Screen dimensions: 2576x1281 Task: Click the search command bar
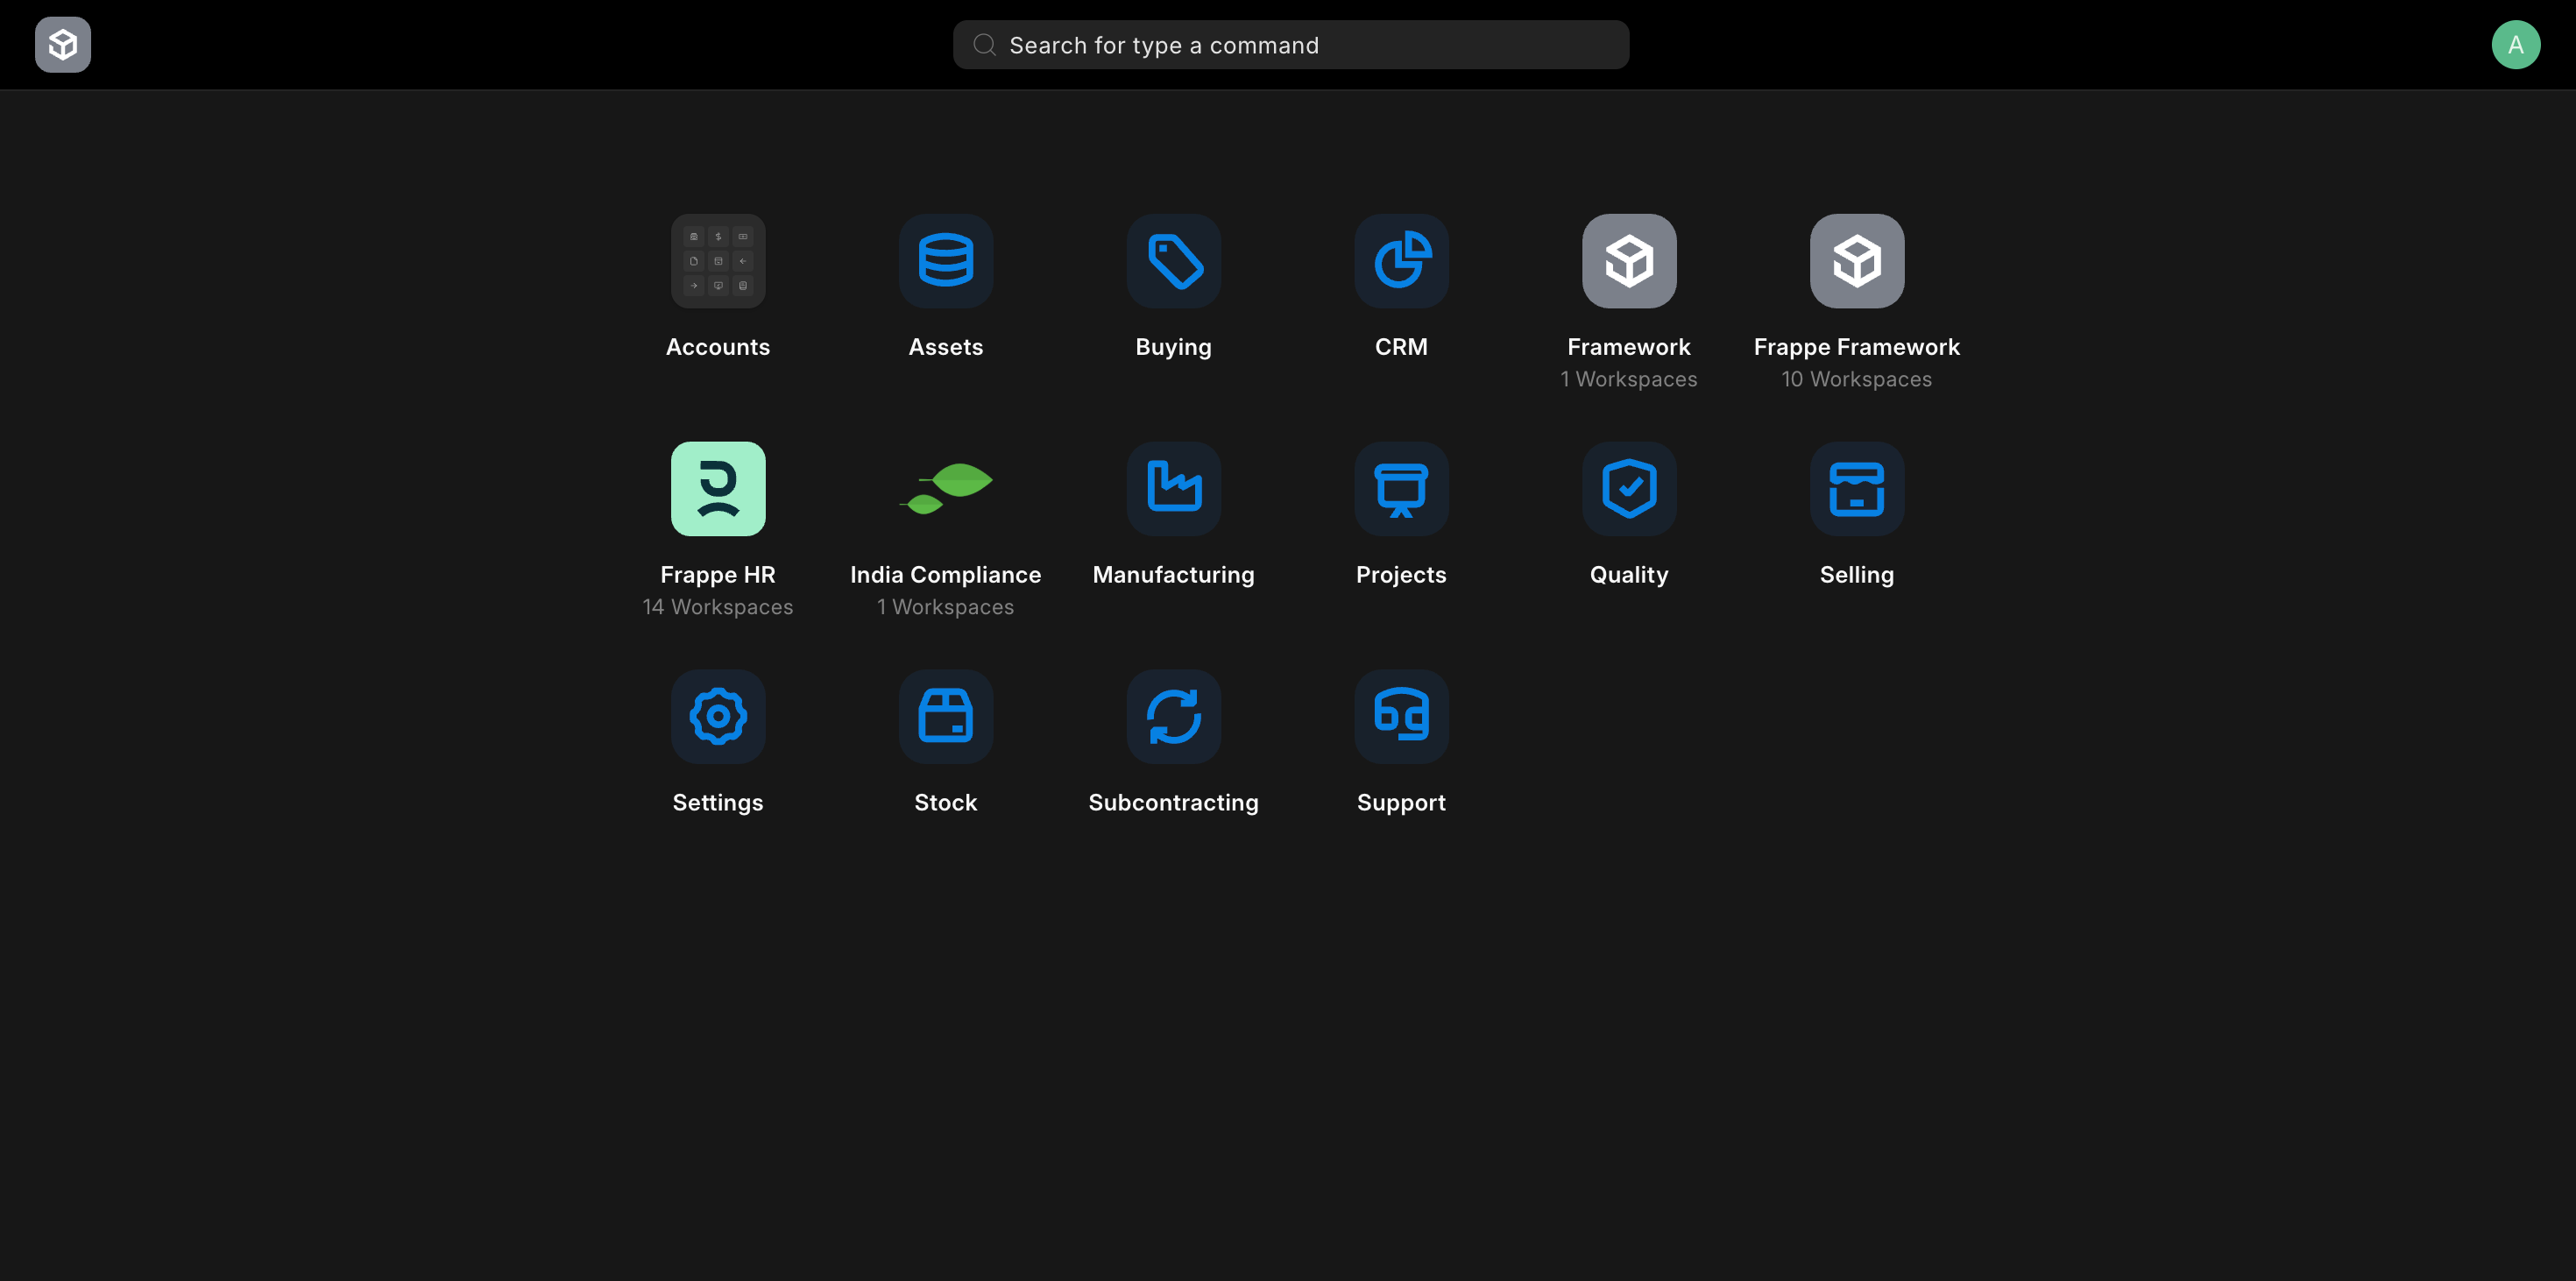coord(1290,44)
